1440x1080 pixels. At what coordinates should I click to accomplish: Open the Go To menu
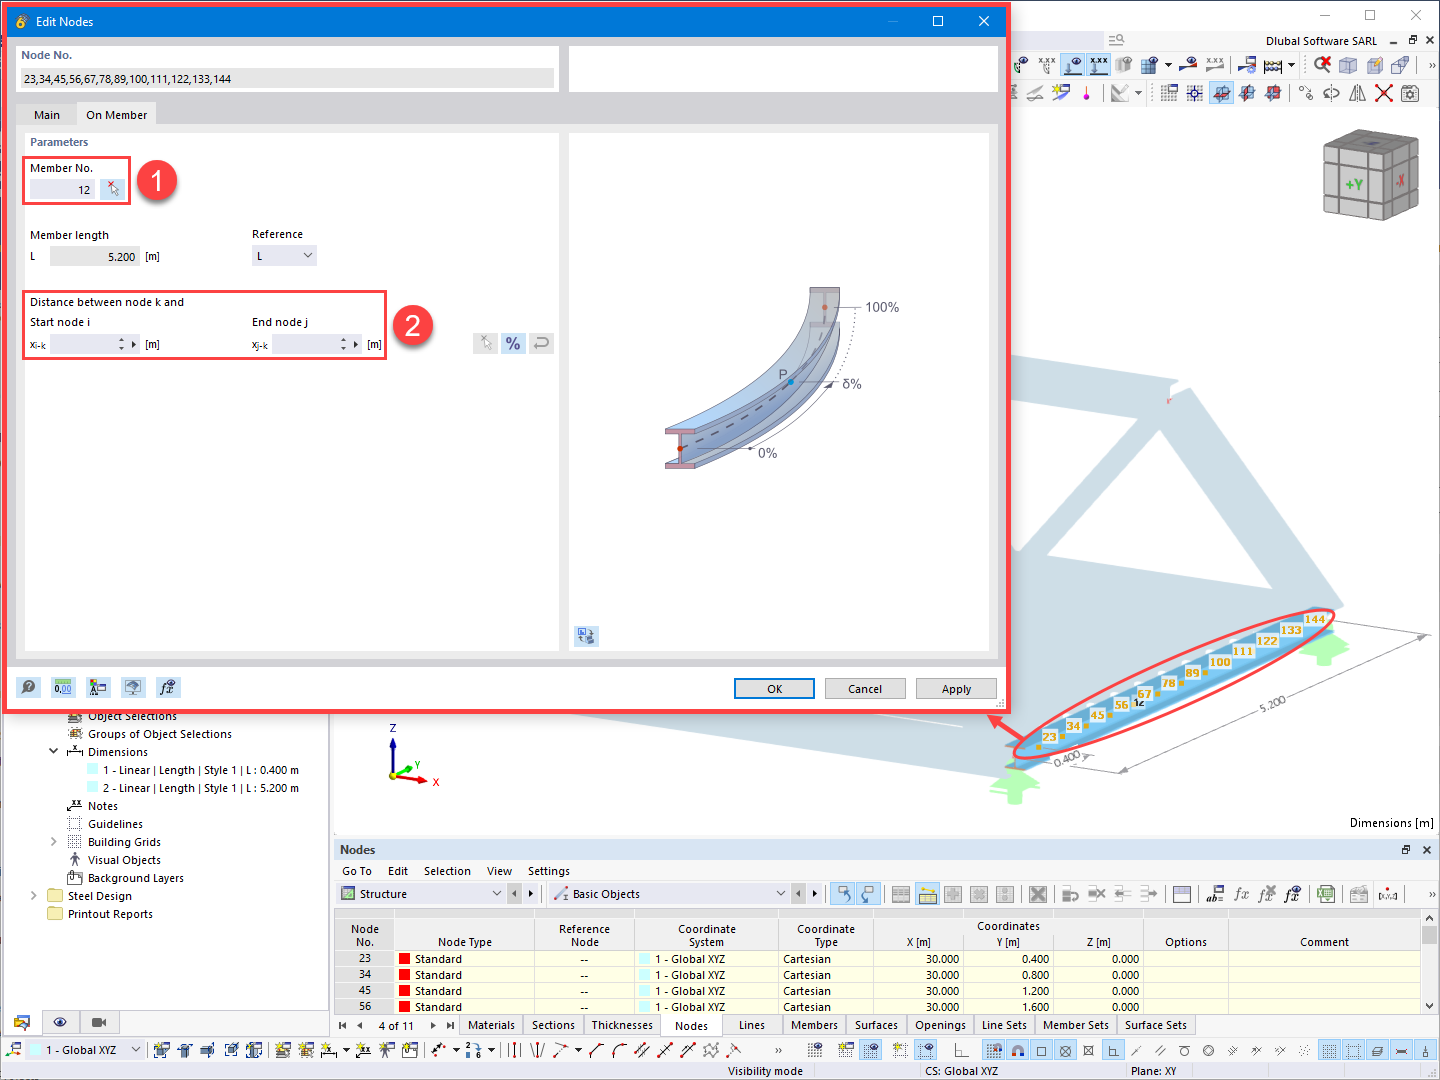click(x=357, y=871)
